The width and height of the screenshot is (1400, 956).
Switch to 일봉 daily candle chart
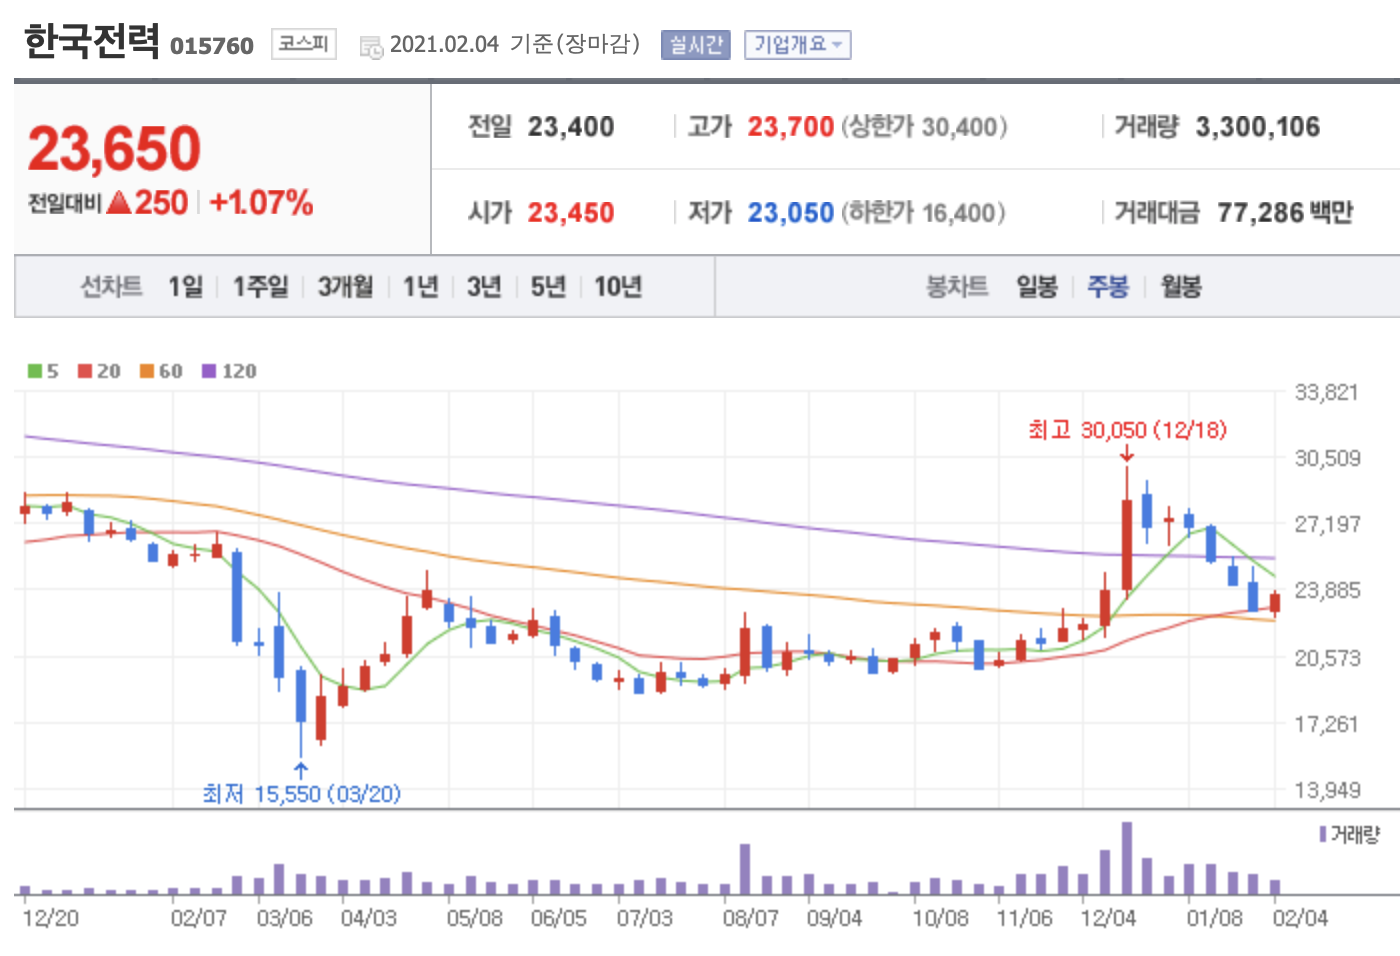point(1037,287)
